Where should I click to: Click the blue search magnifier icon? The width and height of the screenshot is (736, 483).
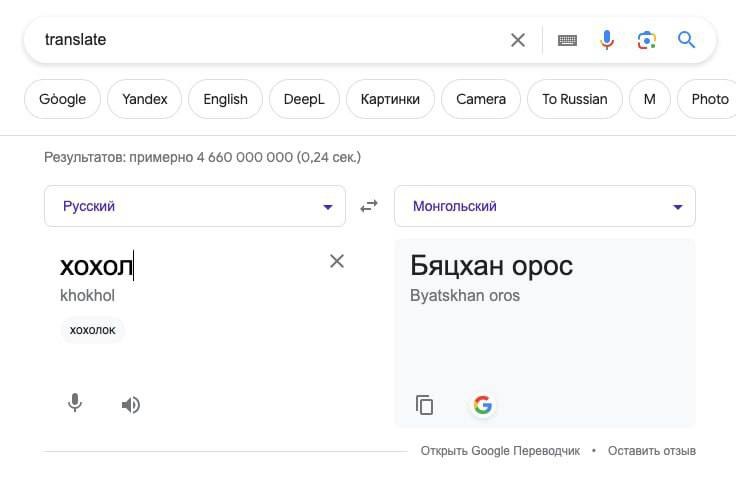tap(686, 40)
